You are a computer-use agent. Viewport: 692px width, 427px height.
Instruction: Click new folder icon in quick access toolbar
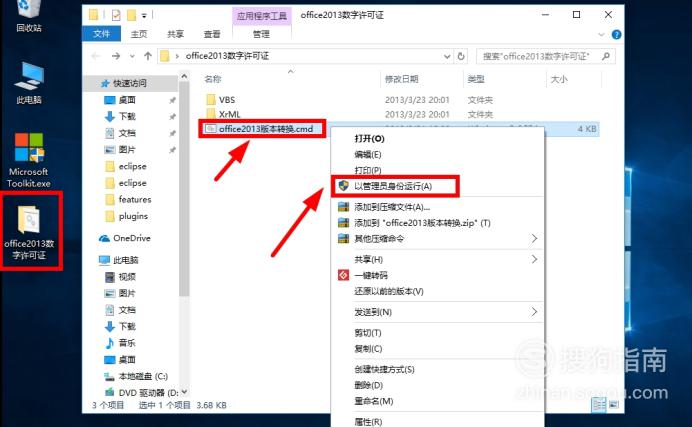click(x=131, y=15)
